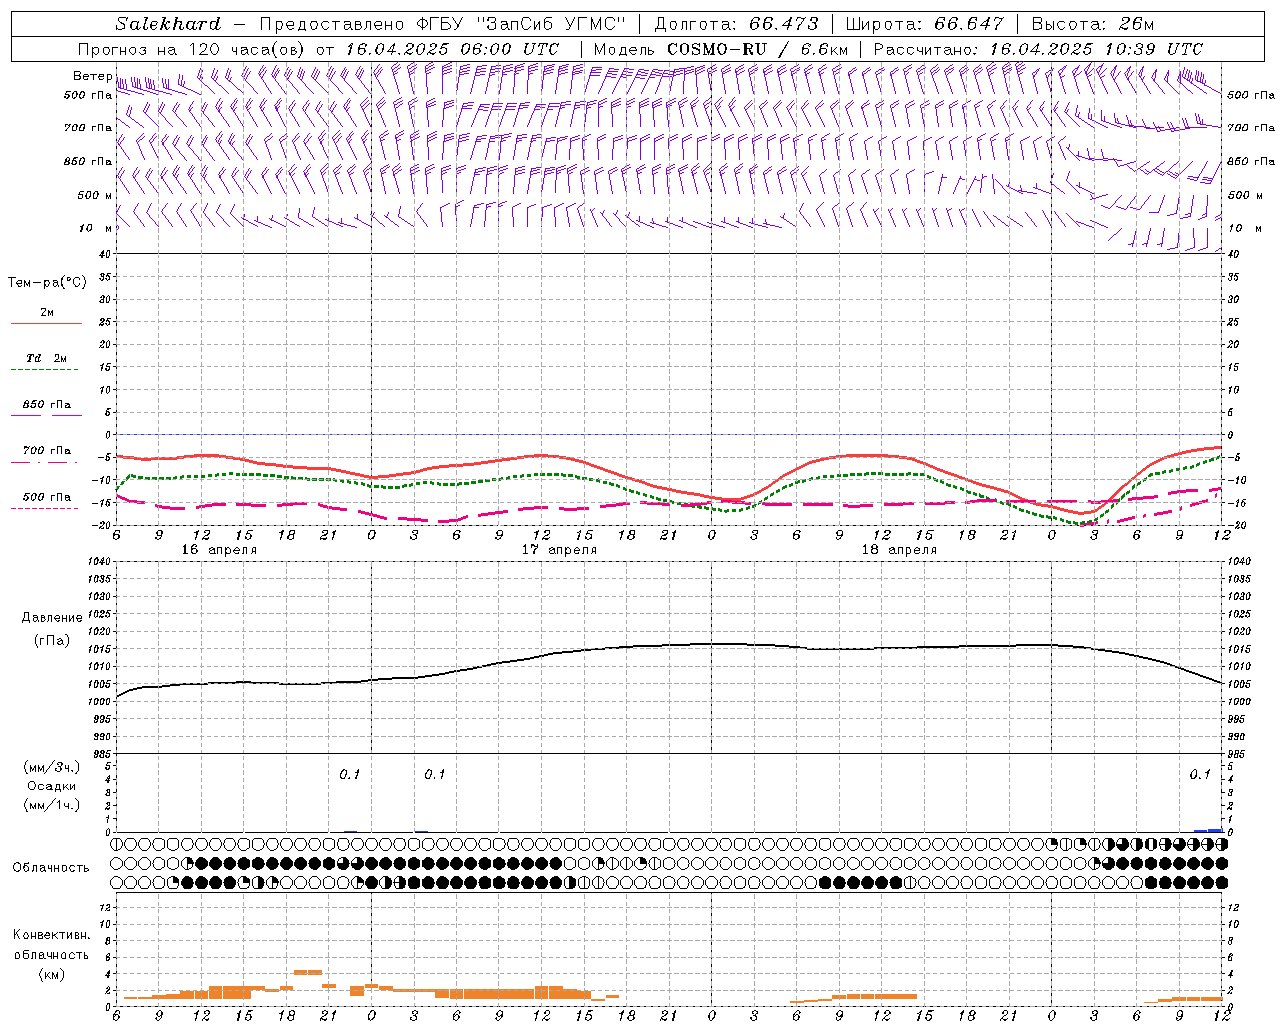Click the Salekhard station name in header
This screenshot has height=1024, width=1280.
coord(167,24)
